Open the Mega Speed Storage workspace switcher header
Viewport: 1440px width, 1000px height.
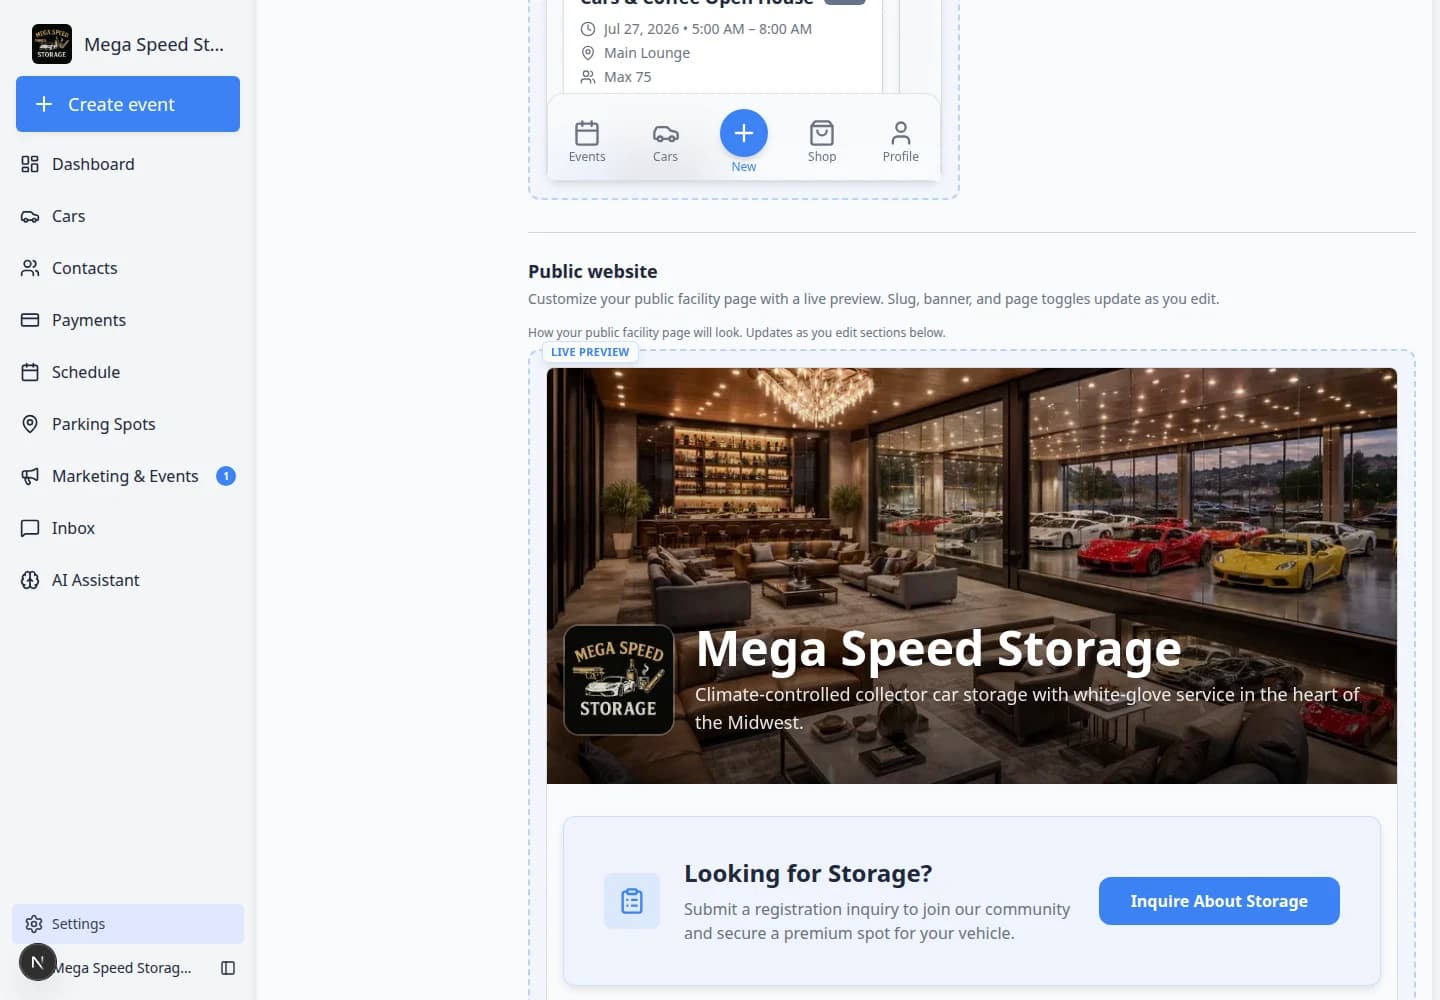(128, 44)
